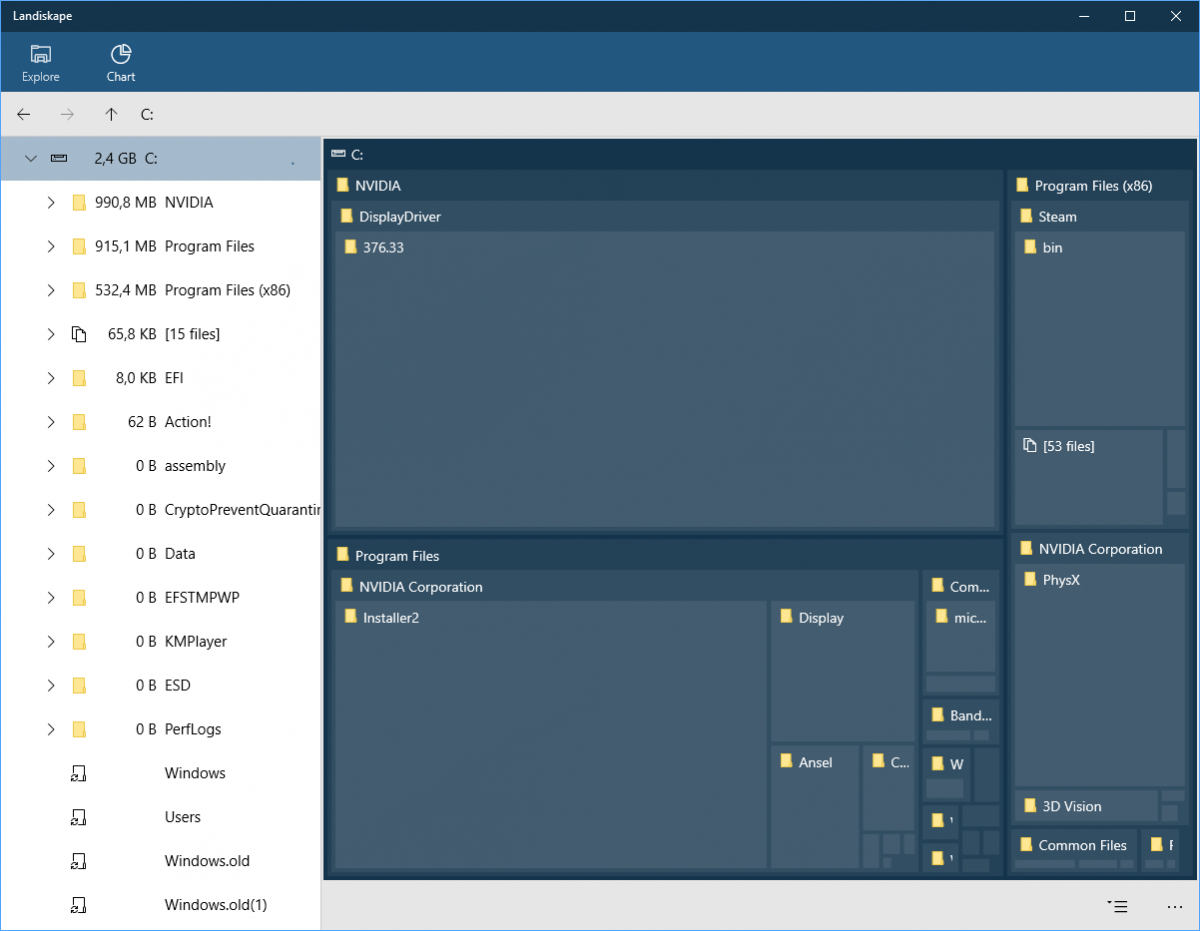Select the Explore toolbar icon
1200x931 pixels.
[40, 61]
